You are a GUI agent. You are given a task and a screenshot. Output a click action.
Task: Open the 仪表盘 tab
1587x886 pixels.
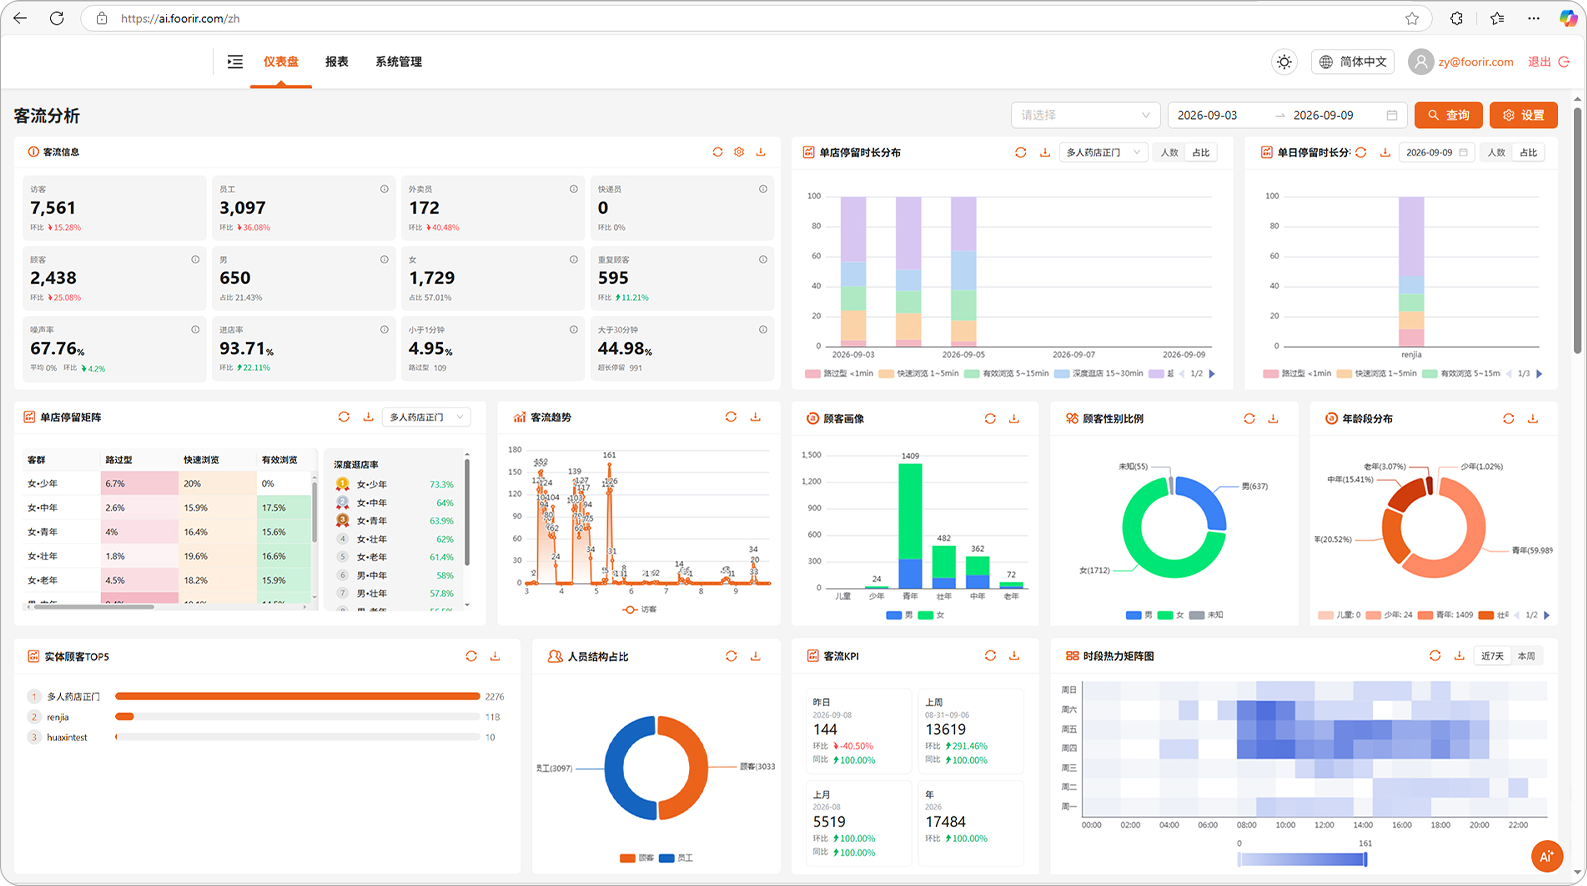point(281,62)
